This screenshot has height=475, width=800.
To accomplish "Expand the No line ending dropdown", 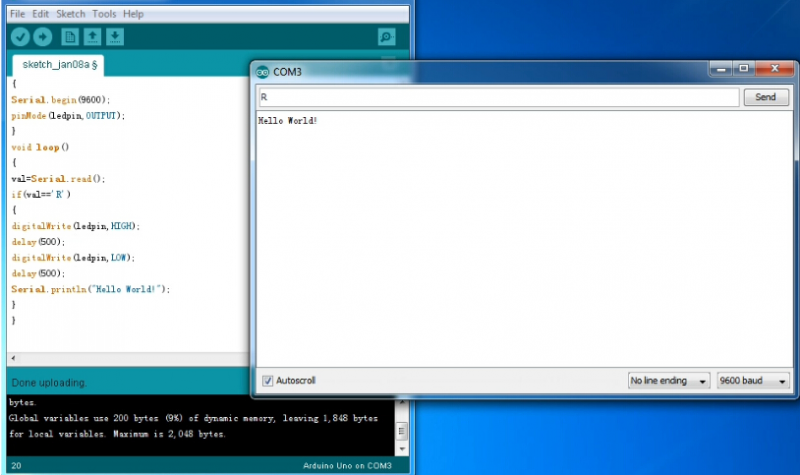I will click(x=668, y=381).
